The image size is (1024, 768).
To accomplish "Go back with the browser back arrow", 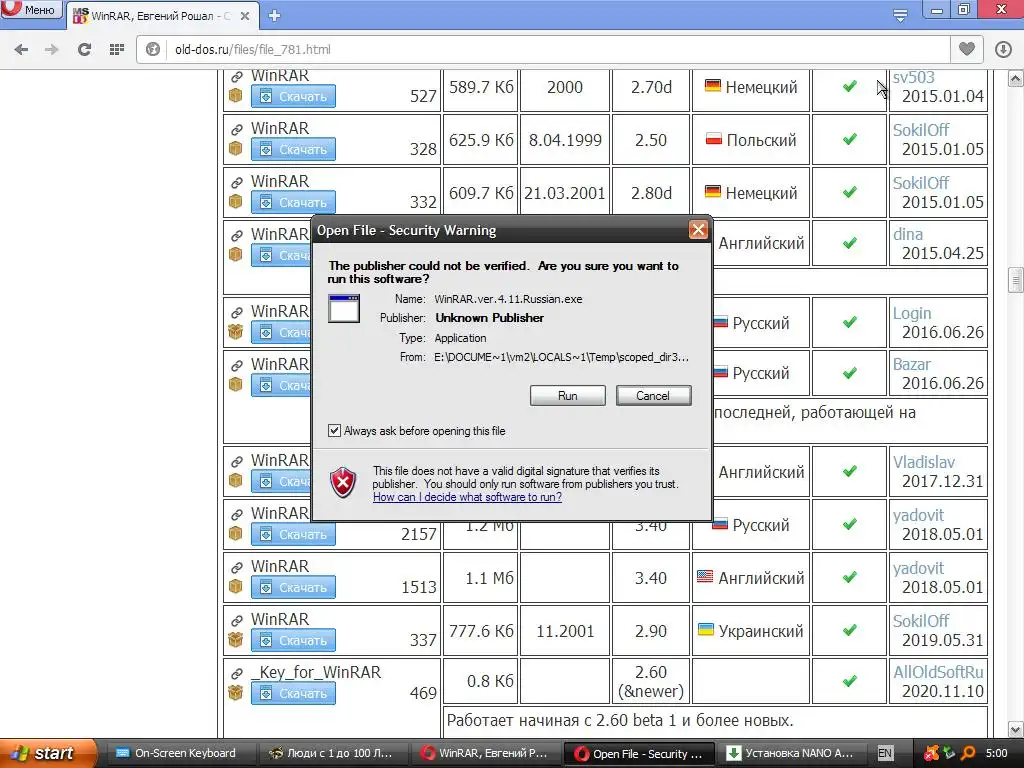I will click(x=21, y=49).
